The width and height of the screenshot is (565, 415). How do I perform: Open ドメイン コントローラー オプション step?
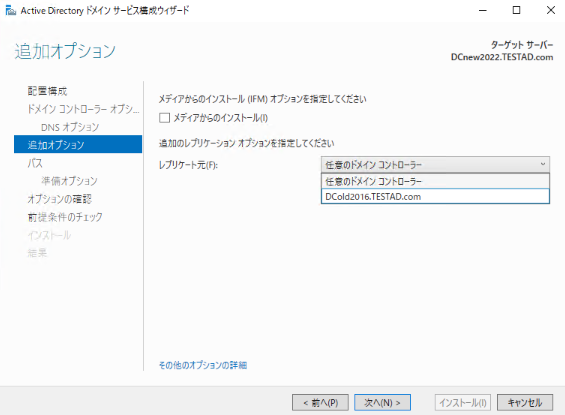point(83,109)
